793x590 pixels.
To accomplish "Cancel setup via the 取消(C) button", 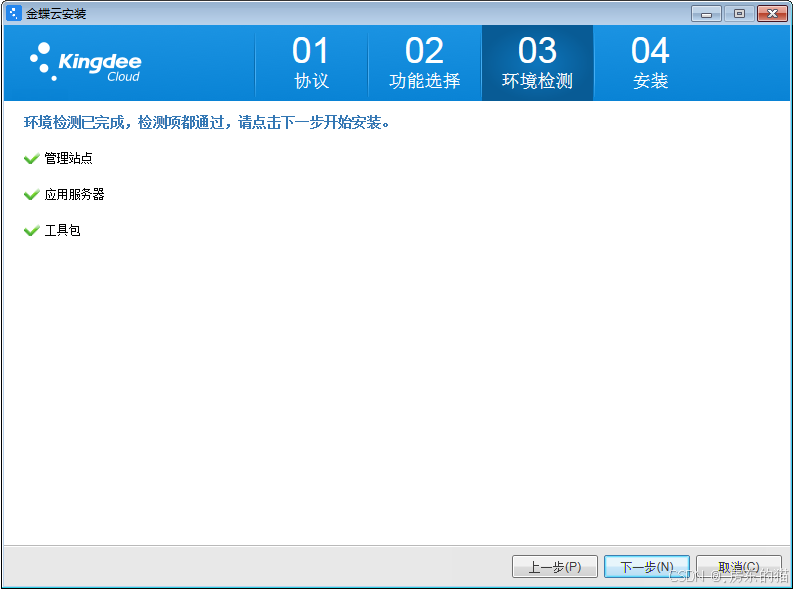I will [739, 566].
